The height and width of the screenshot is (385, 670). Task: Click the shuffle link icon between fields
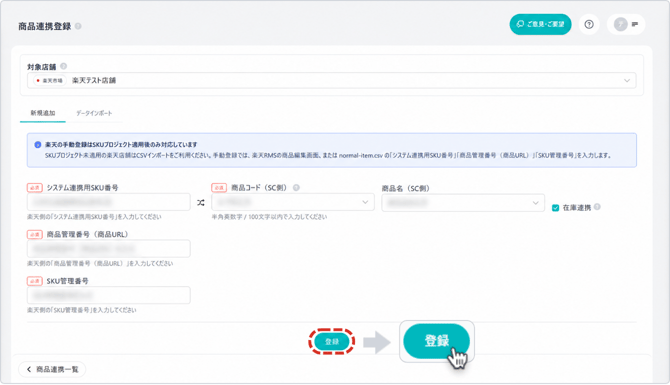pos(200,203)
